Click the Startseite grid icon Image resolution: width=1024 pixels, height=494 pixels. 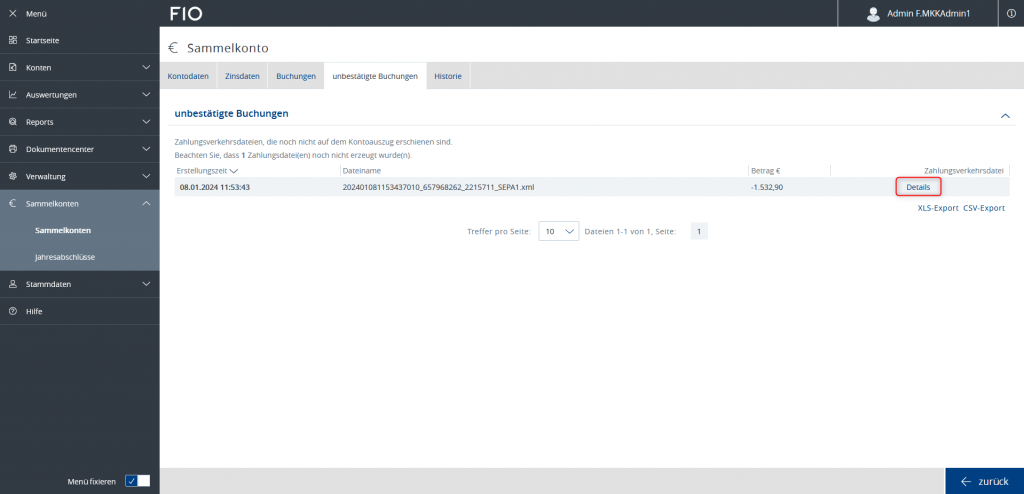[12, 40]
